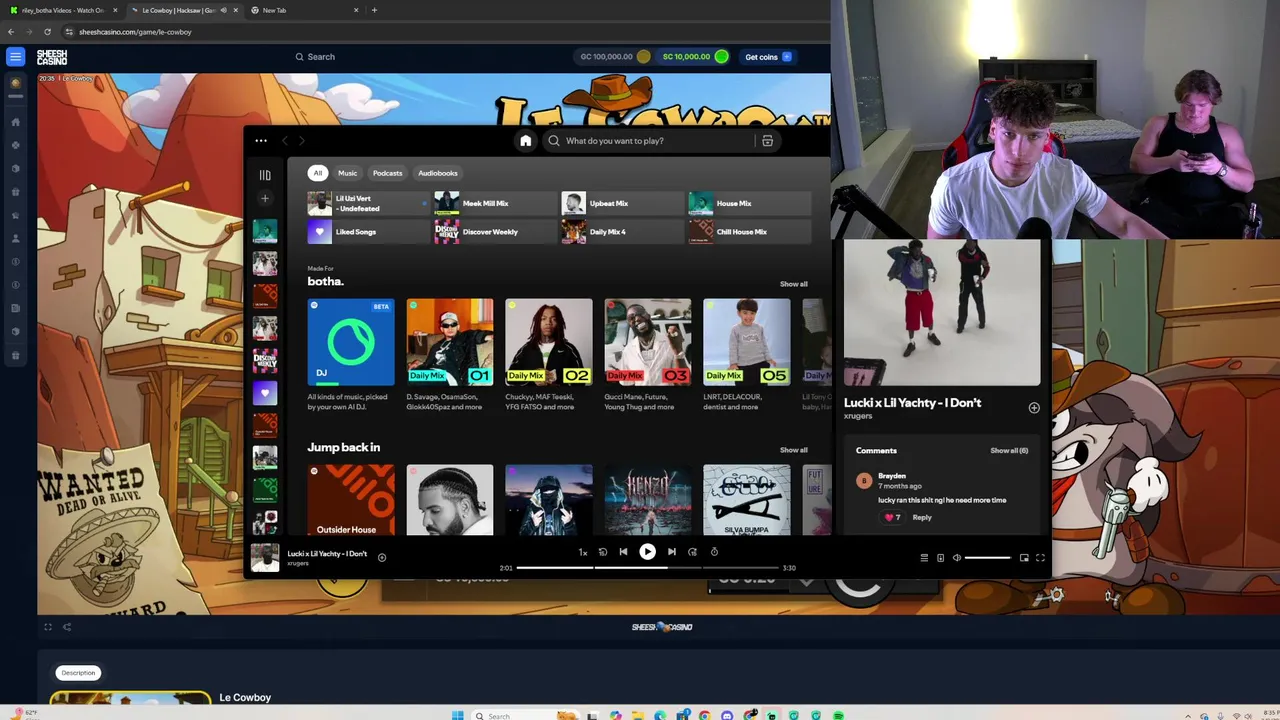
Task: Open Discord from the taskbar
Action: pos(727,715)
